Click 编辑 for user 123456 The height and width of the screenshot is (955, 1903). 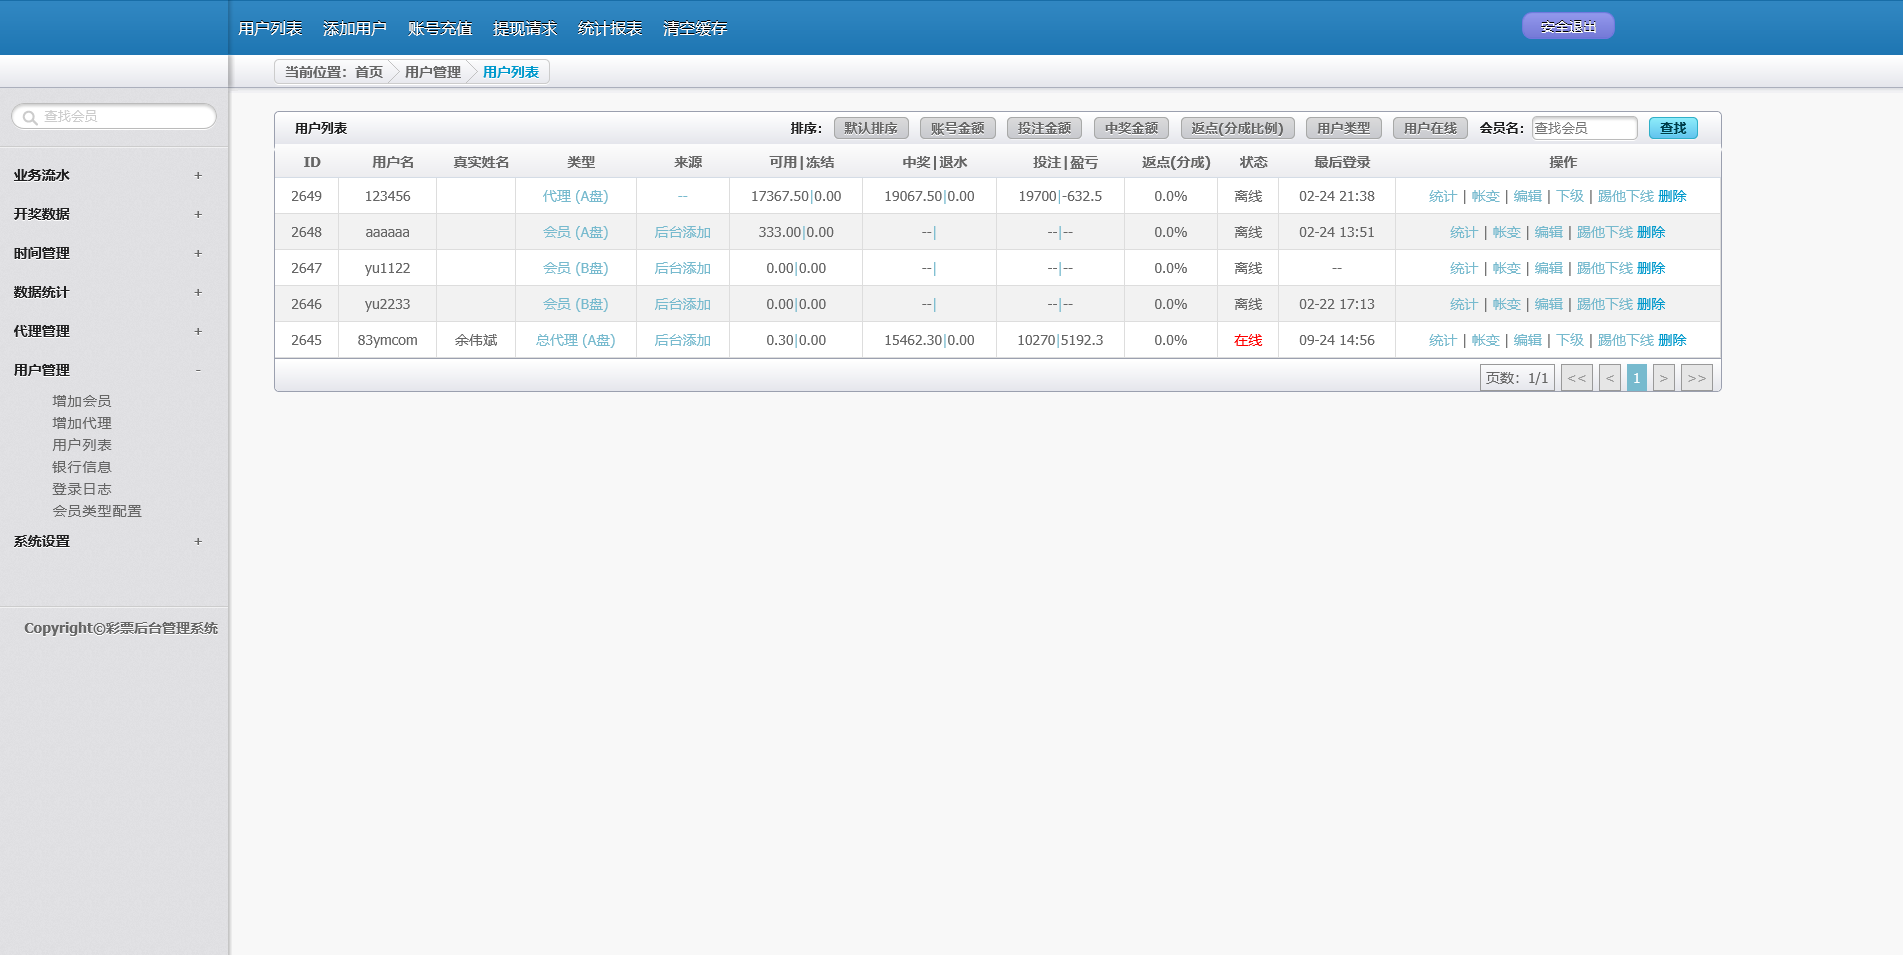tap(1527, 196)
